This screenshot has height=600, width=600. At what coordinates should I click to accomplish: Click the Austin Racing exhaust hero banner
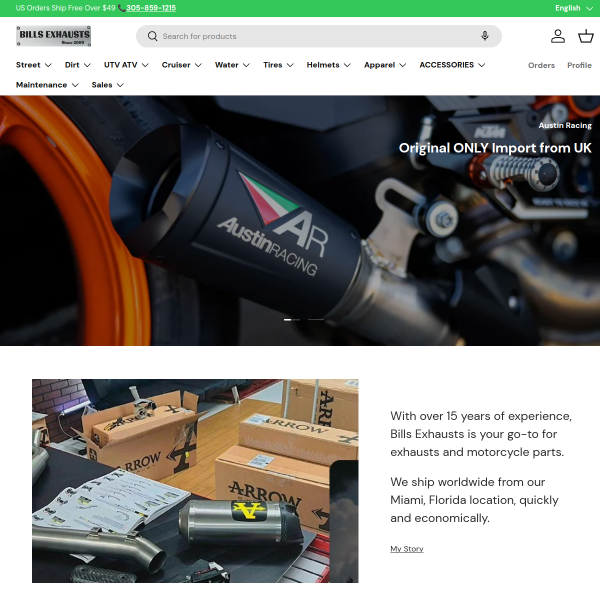(x=300, y=221)
